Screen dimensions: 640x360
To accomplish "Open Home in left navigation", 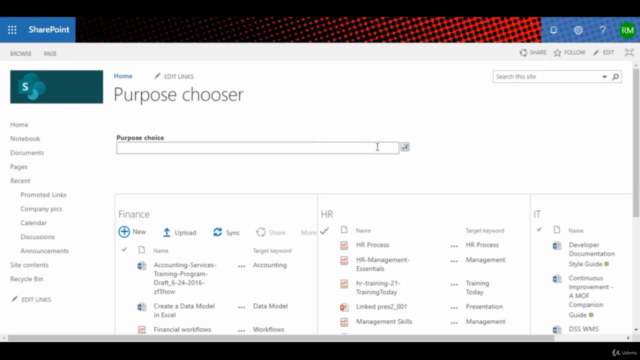I will coord(19,124).
